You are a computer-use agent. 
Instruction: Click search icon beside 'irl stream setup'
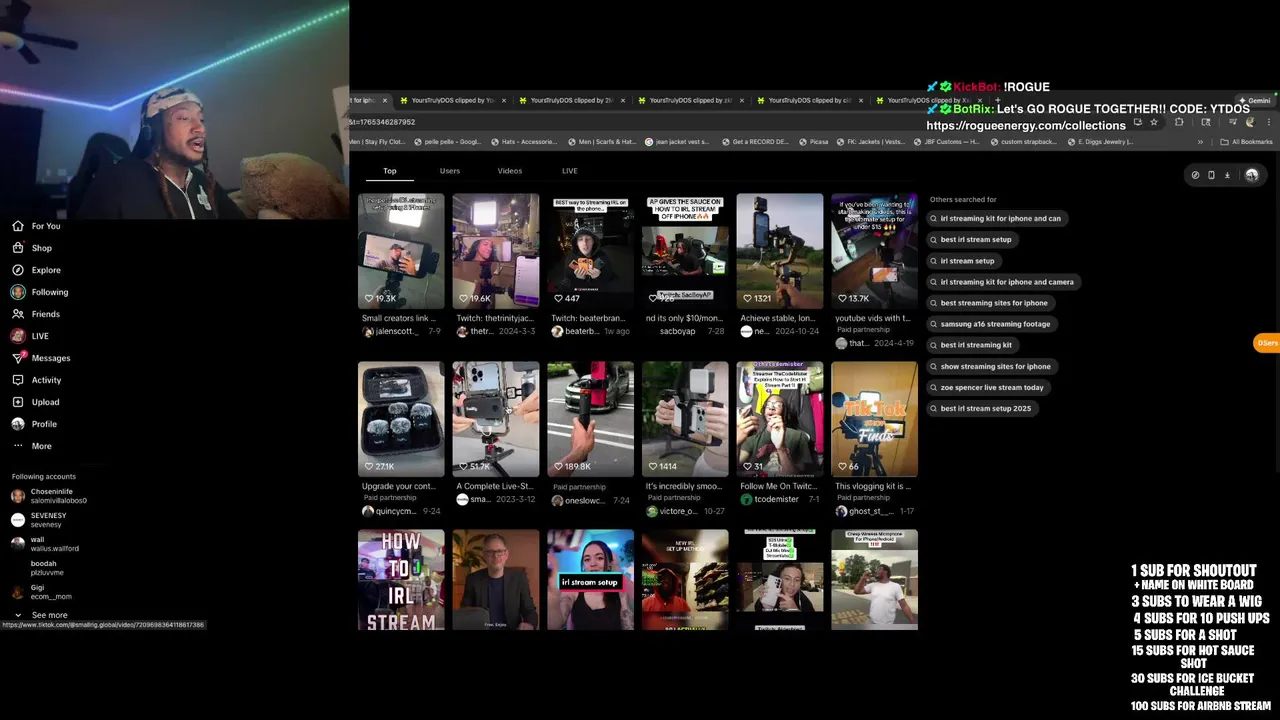(x=934, y=261)
